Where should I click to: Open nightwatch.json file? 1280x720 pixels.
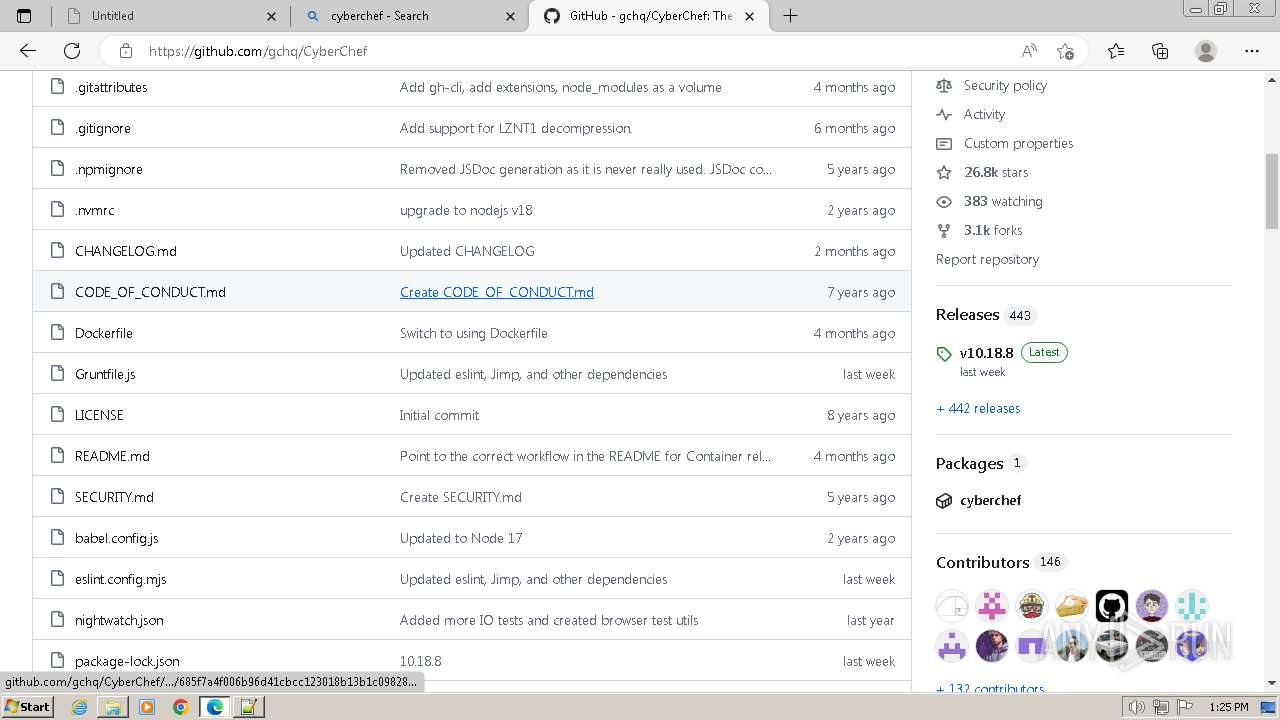119,620
